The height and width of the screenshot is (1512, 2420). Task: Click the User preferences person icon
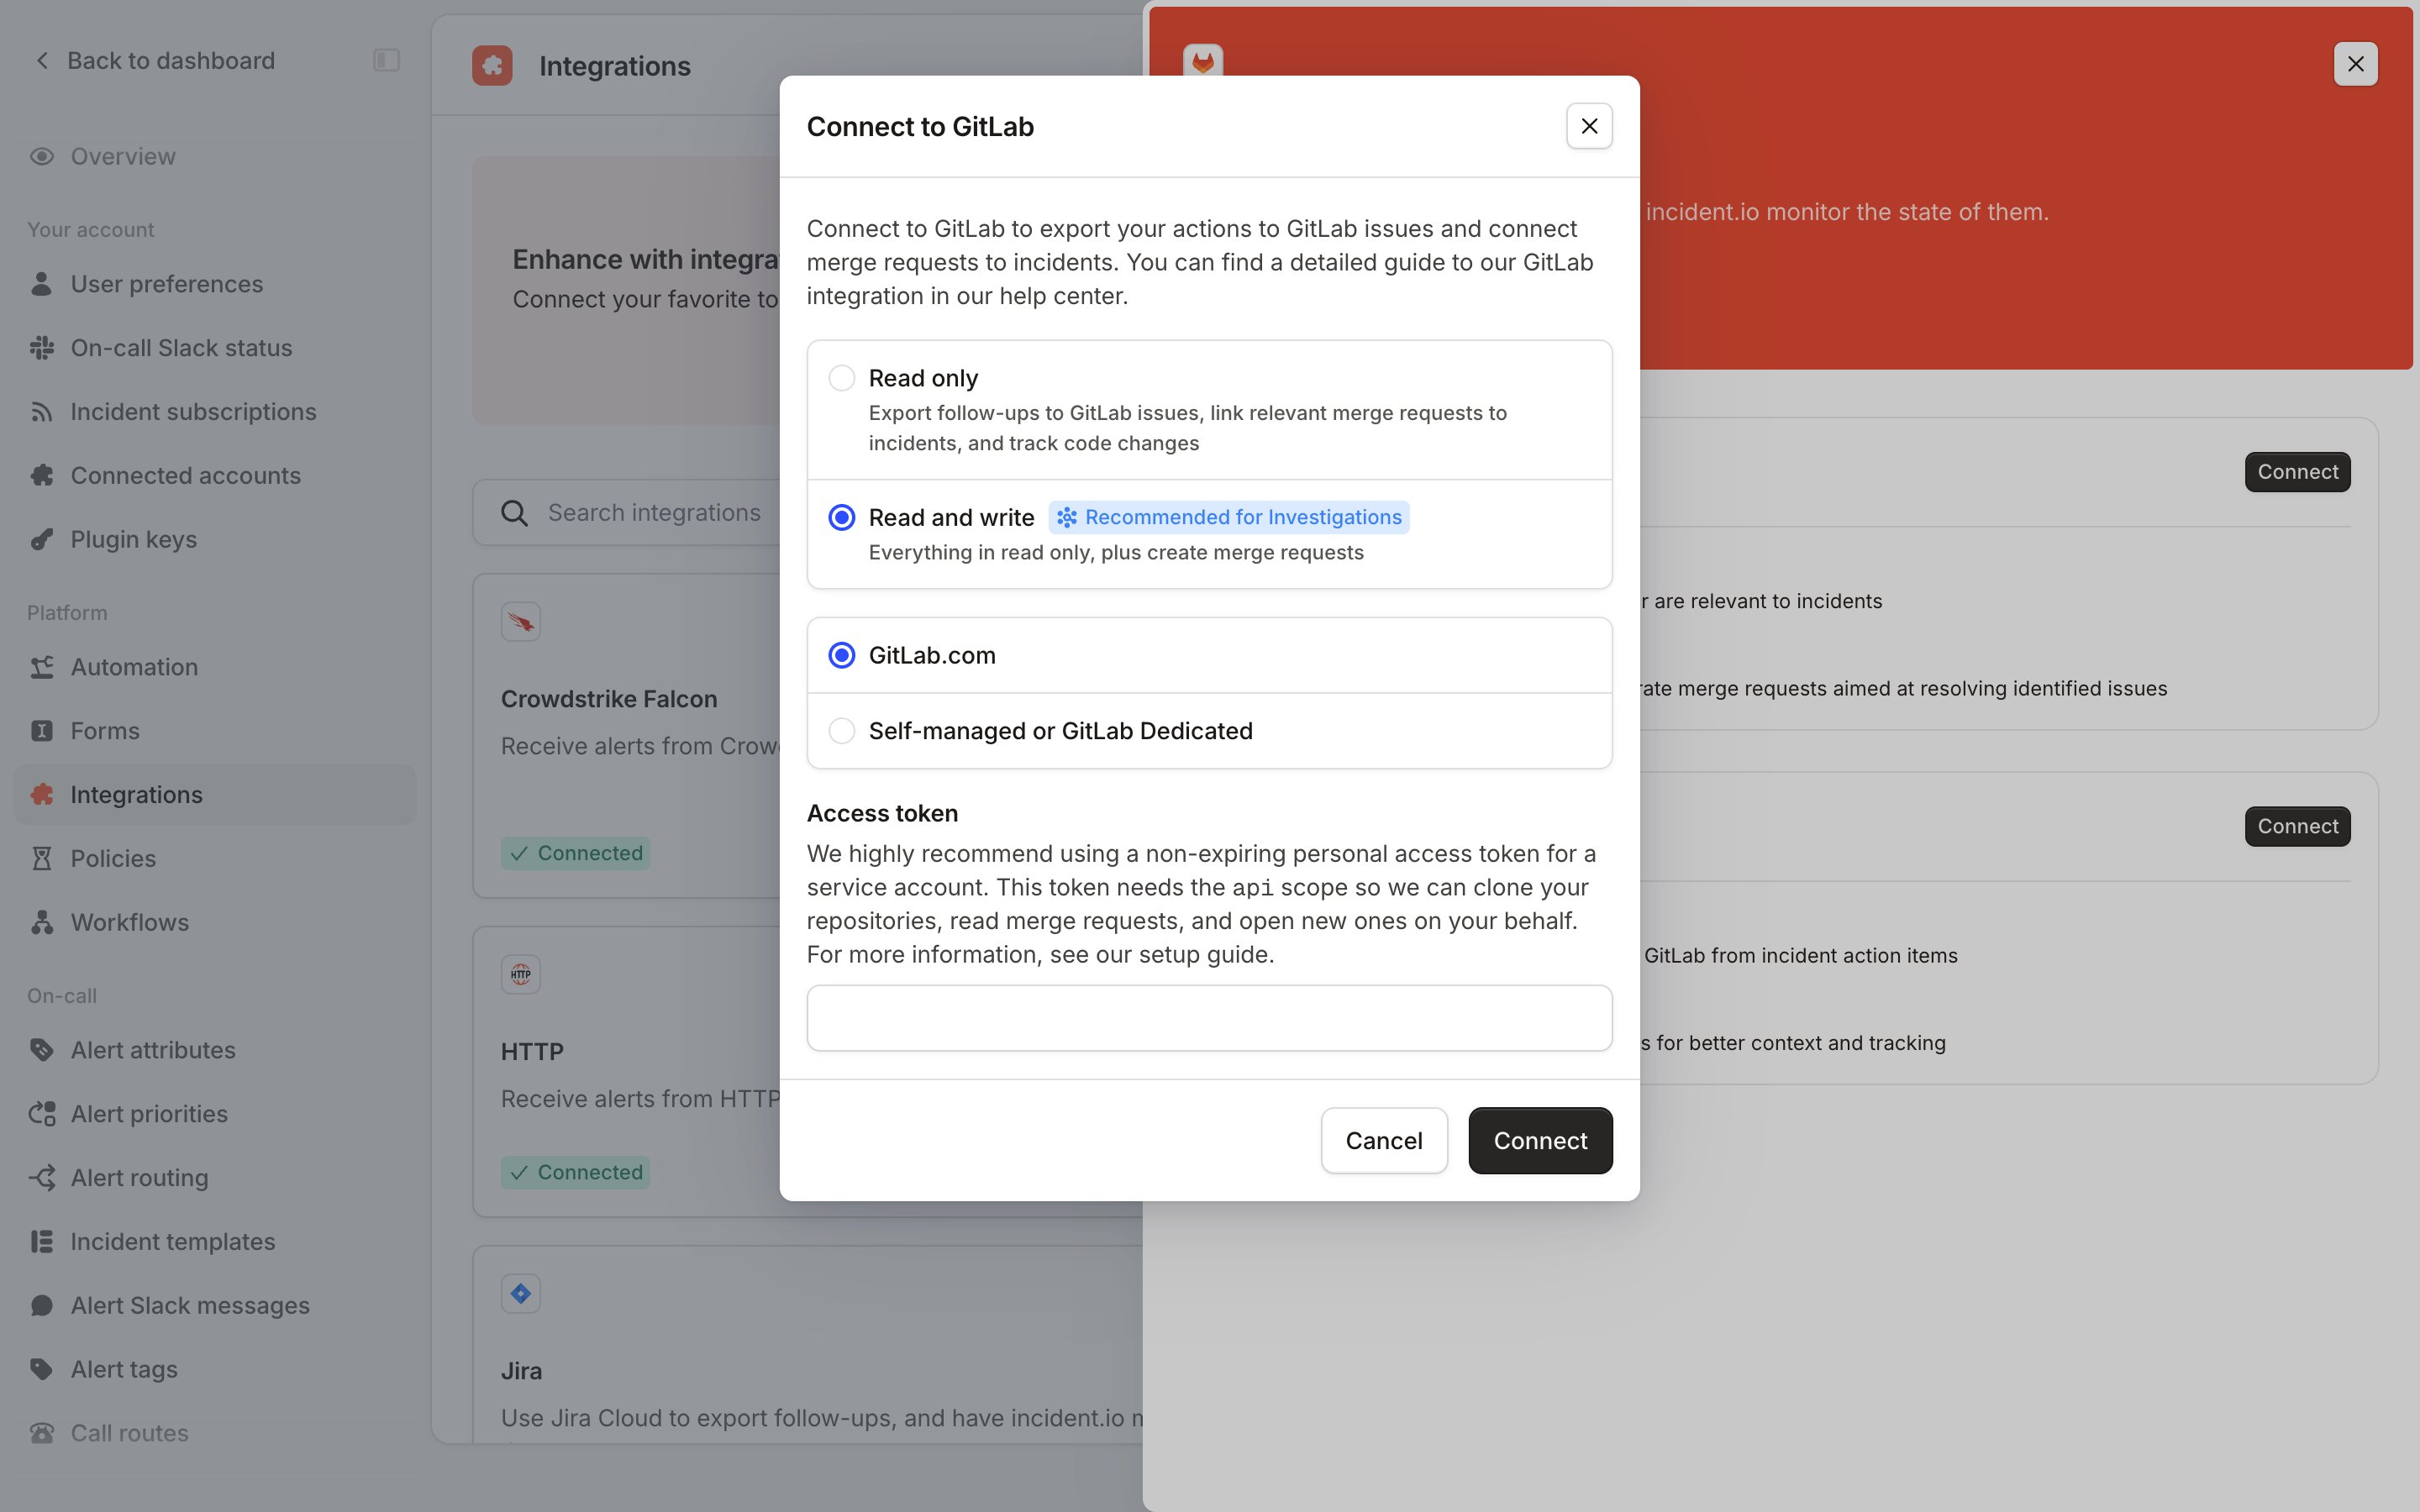coord(42,284)
